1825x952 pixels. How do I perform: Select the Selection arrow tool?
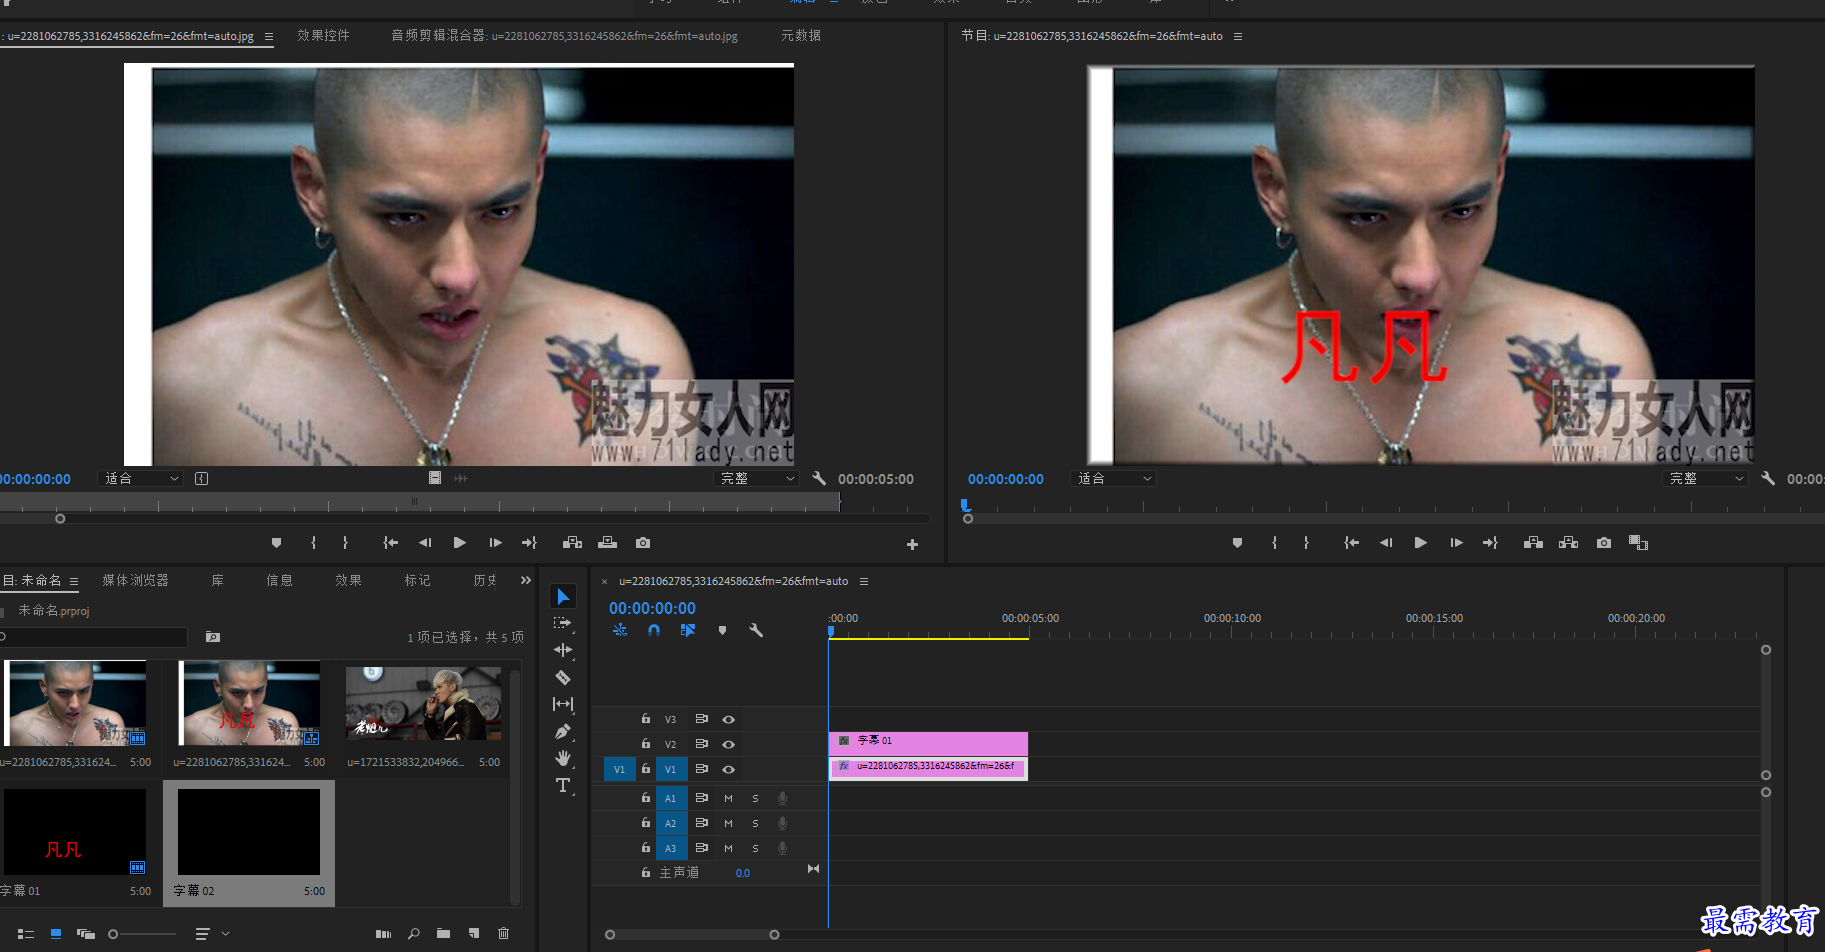point(563,597)
